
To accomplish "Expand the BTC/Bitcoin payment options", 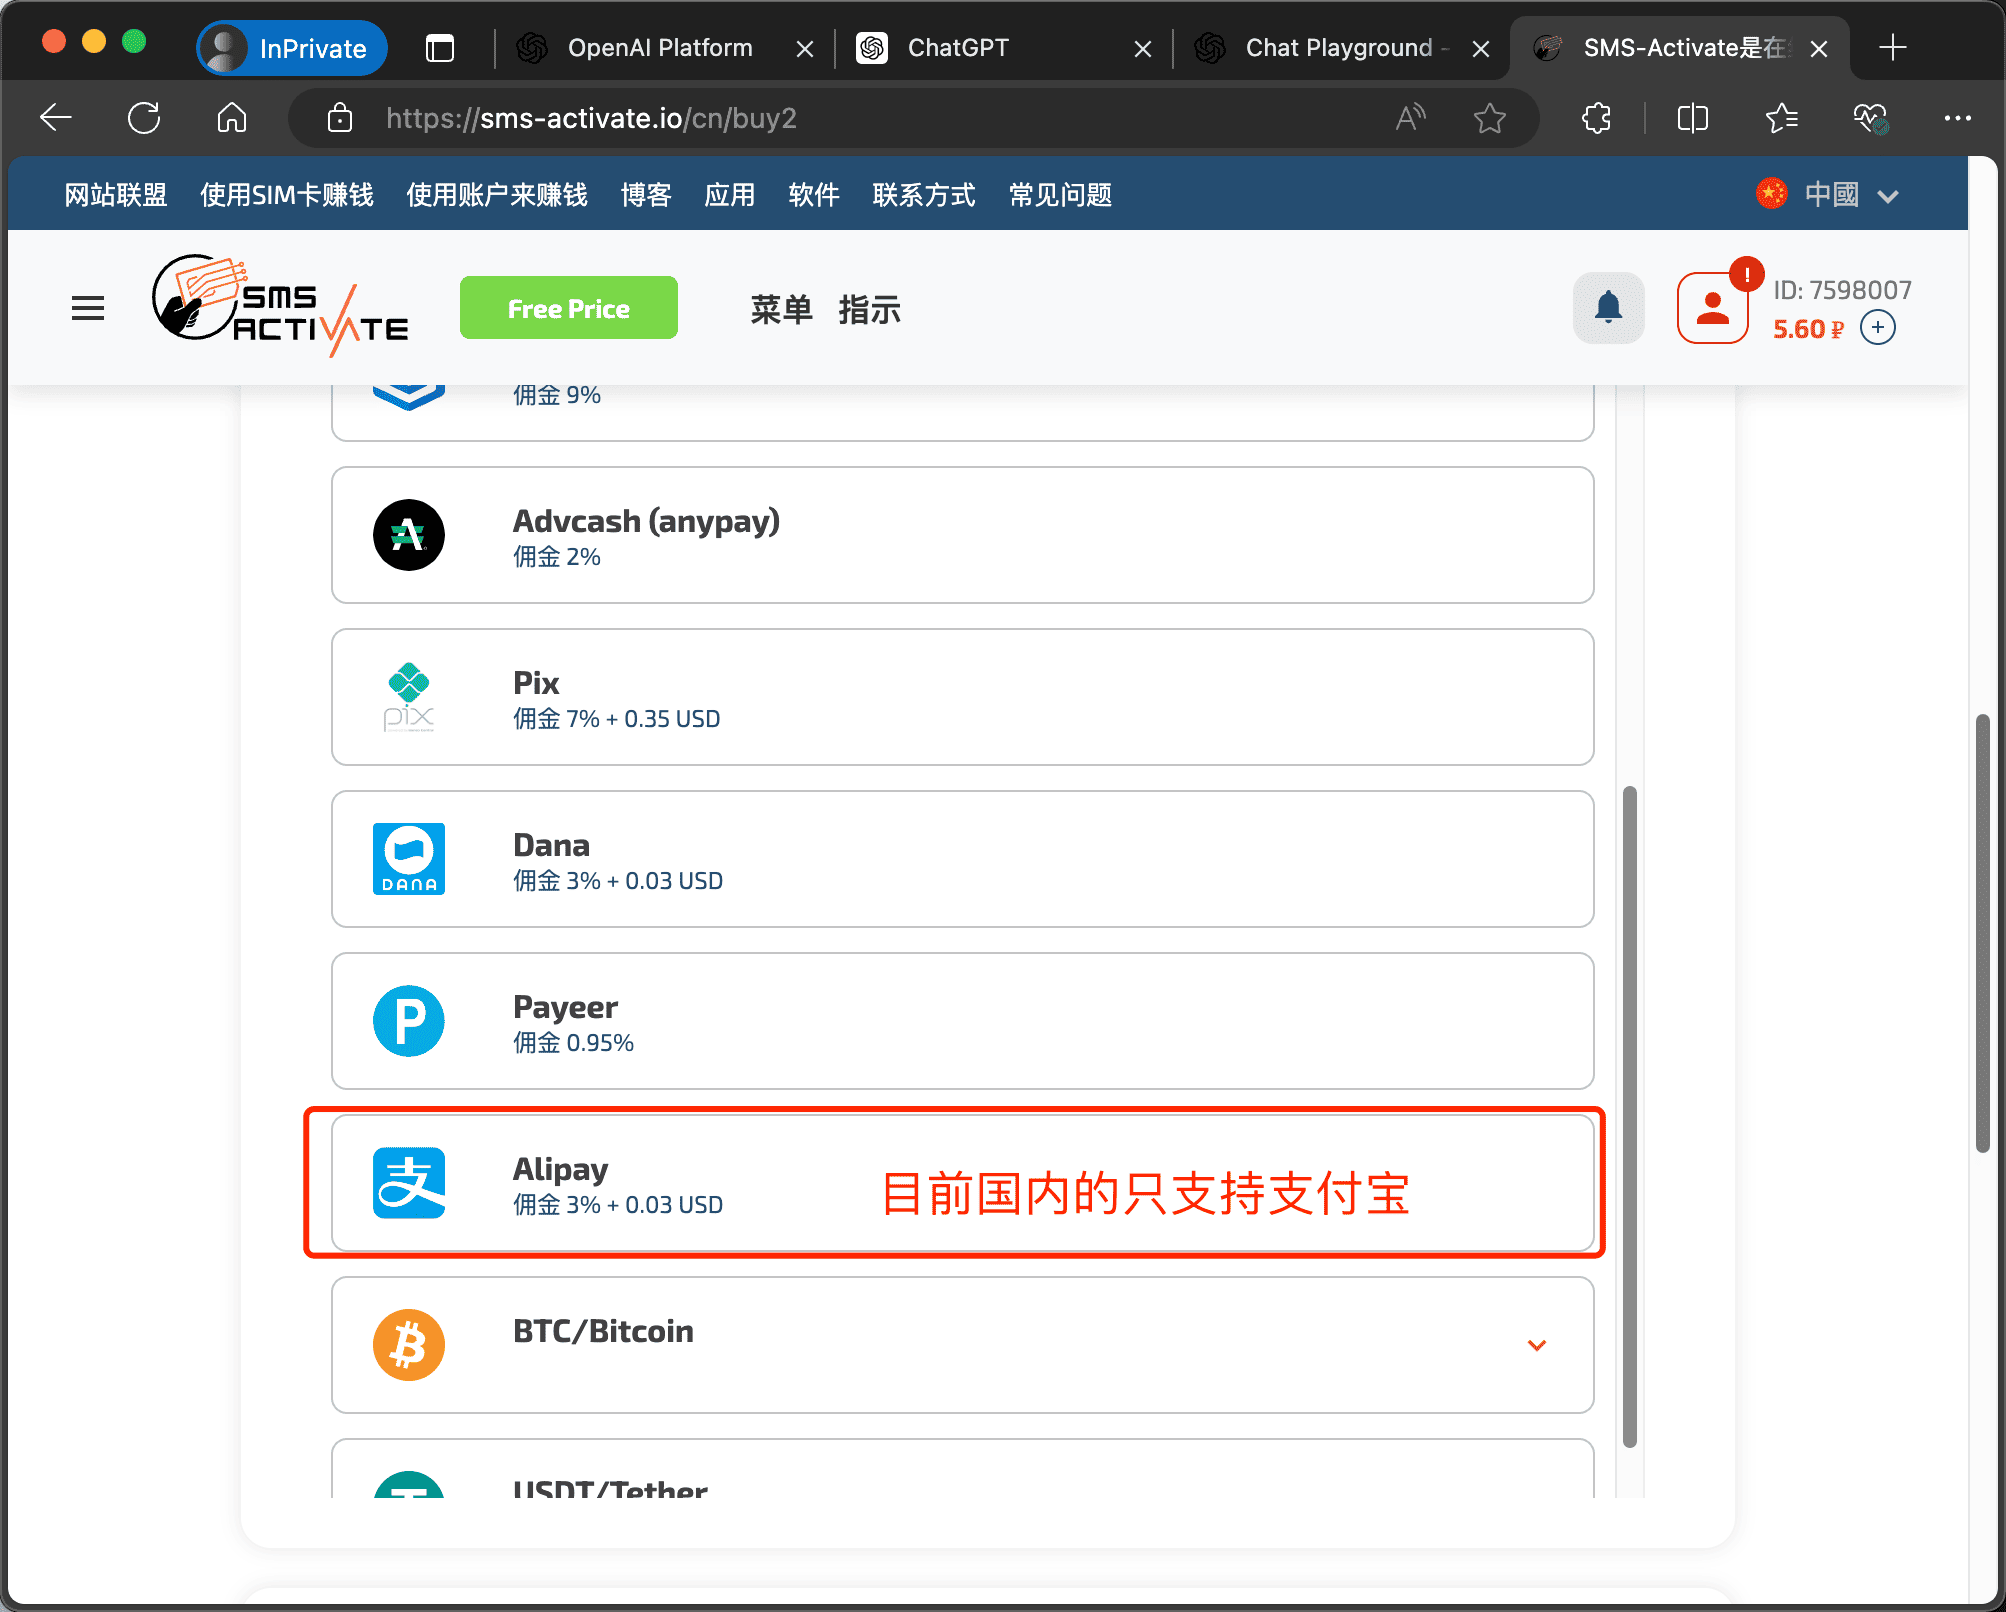I will click(1537, 1345).
